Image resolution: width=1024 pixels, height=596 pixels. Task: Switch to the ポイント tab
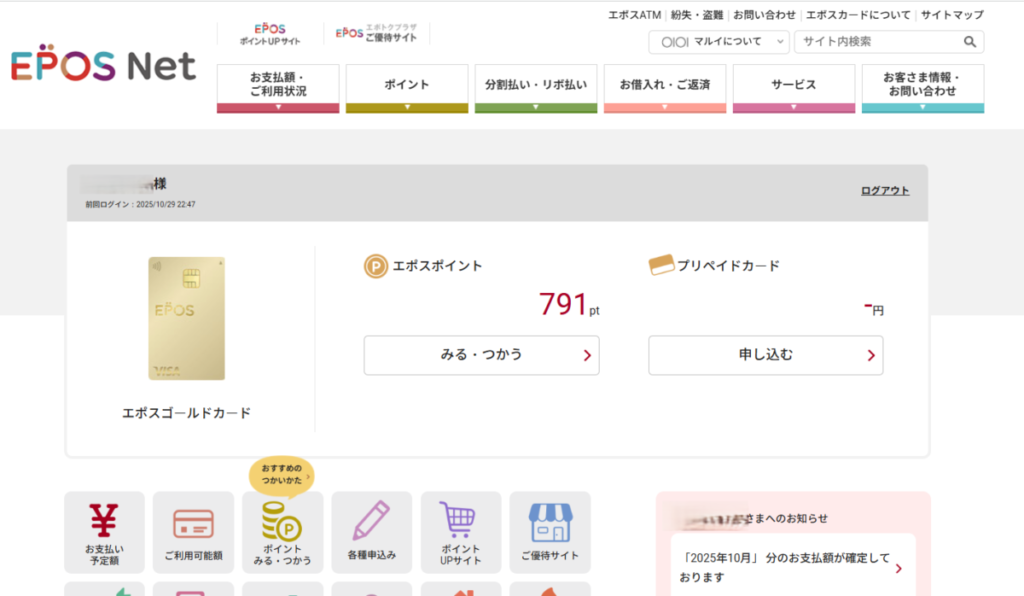[x=406, y=85]
